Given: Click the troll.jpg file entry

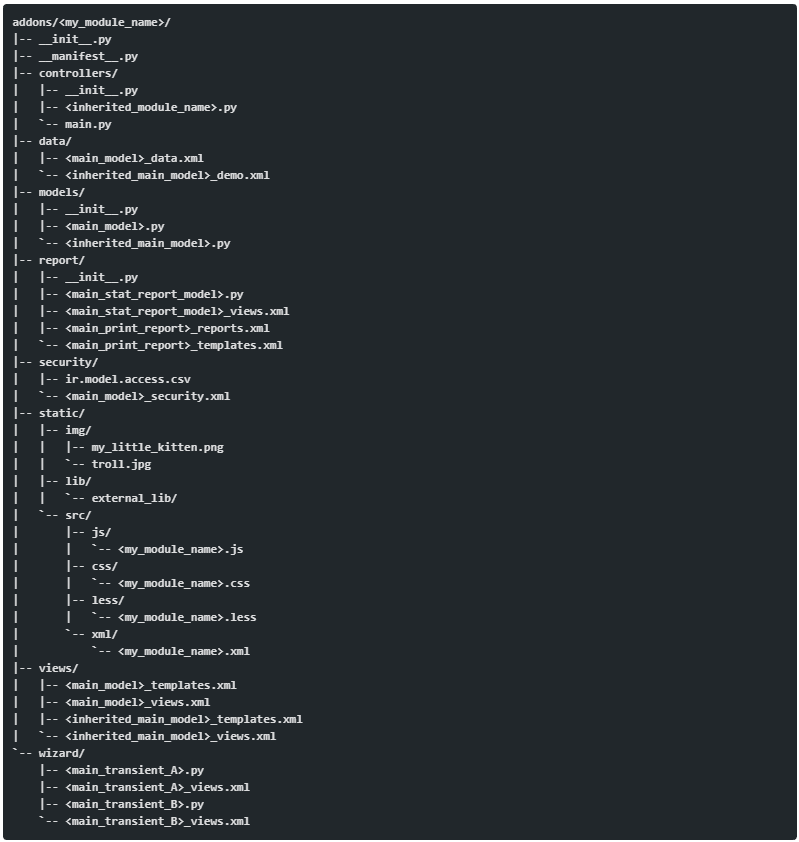Looking at the screenshot, I should [121, 463].
